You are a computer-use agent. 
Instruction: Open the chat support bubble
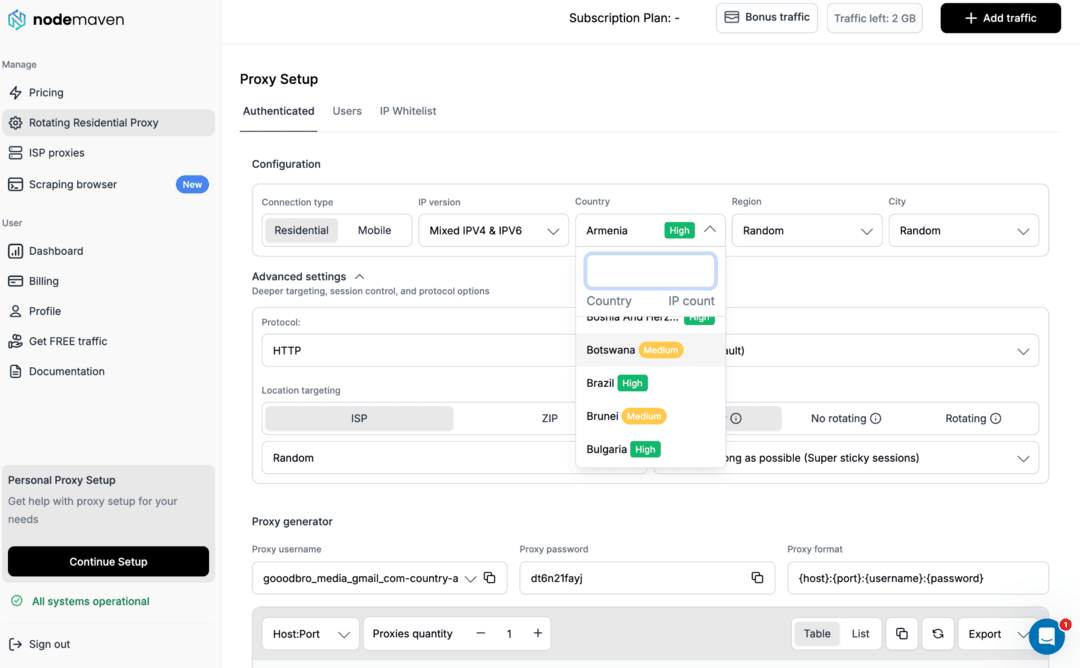(1047, 636)
